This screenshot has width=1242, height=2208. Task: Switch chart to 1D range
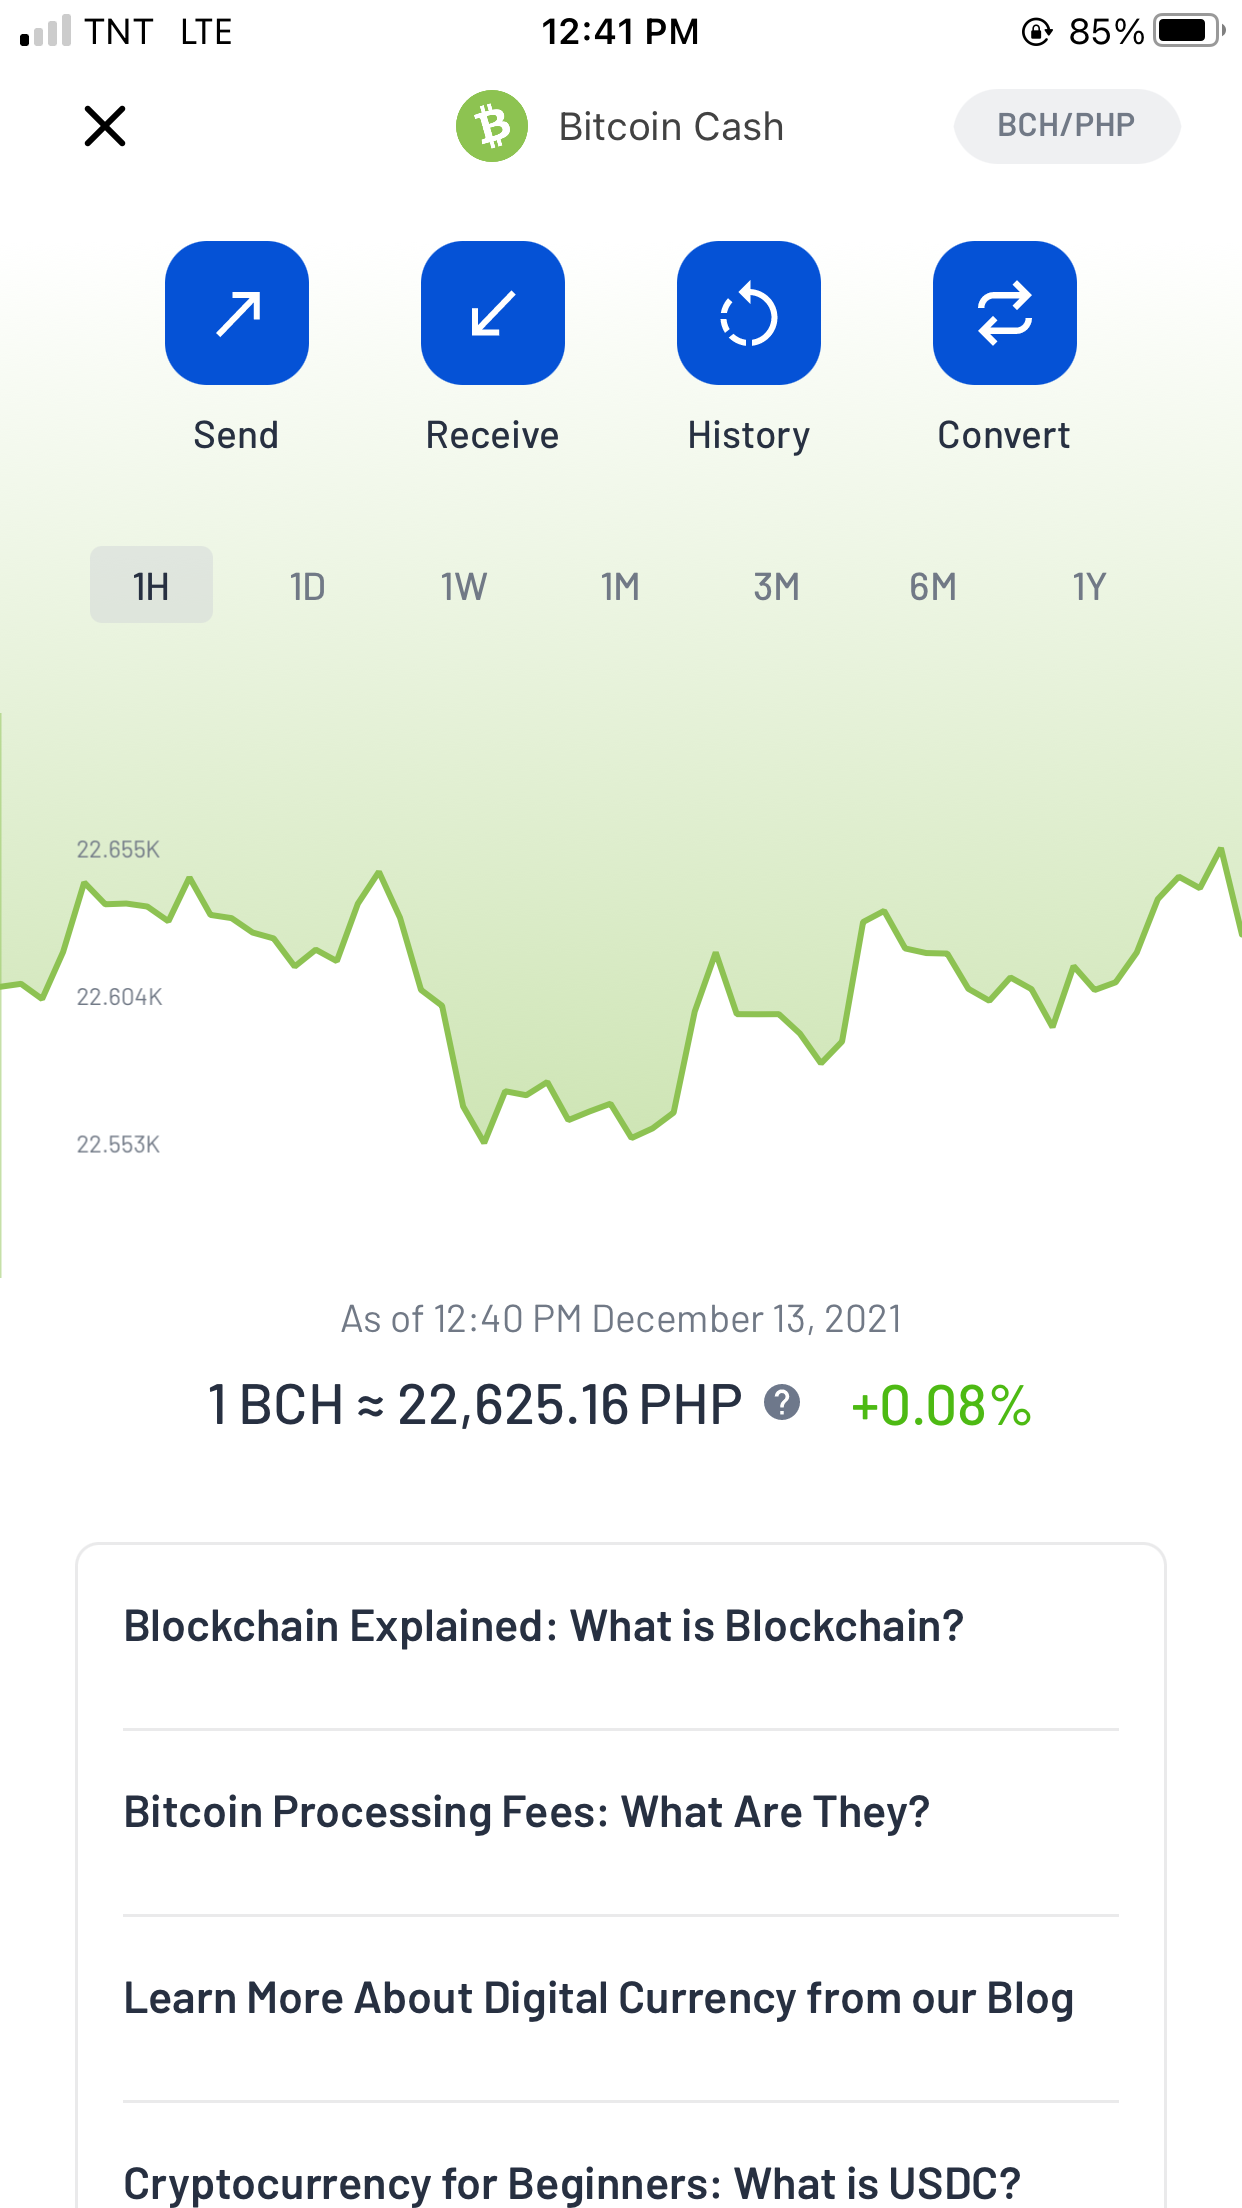click(308, 586)
